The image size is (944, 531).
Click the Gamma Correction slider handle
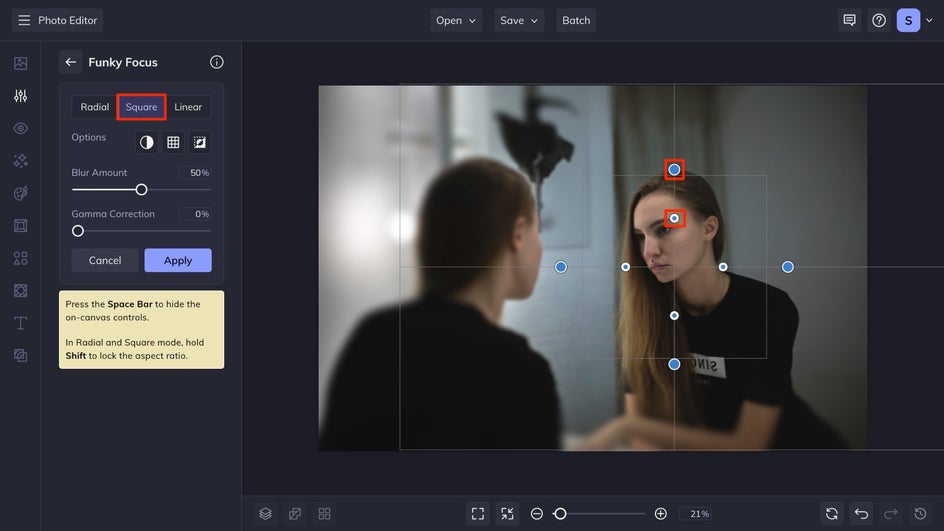pos(78,231)
